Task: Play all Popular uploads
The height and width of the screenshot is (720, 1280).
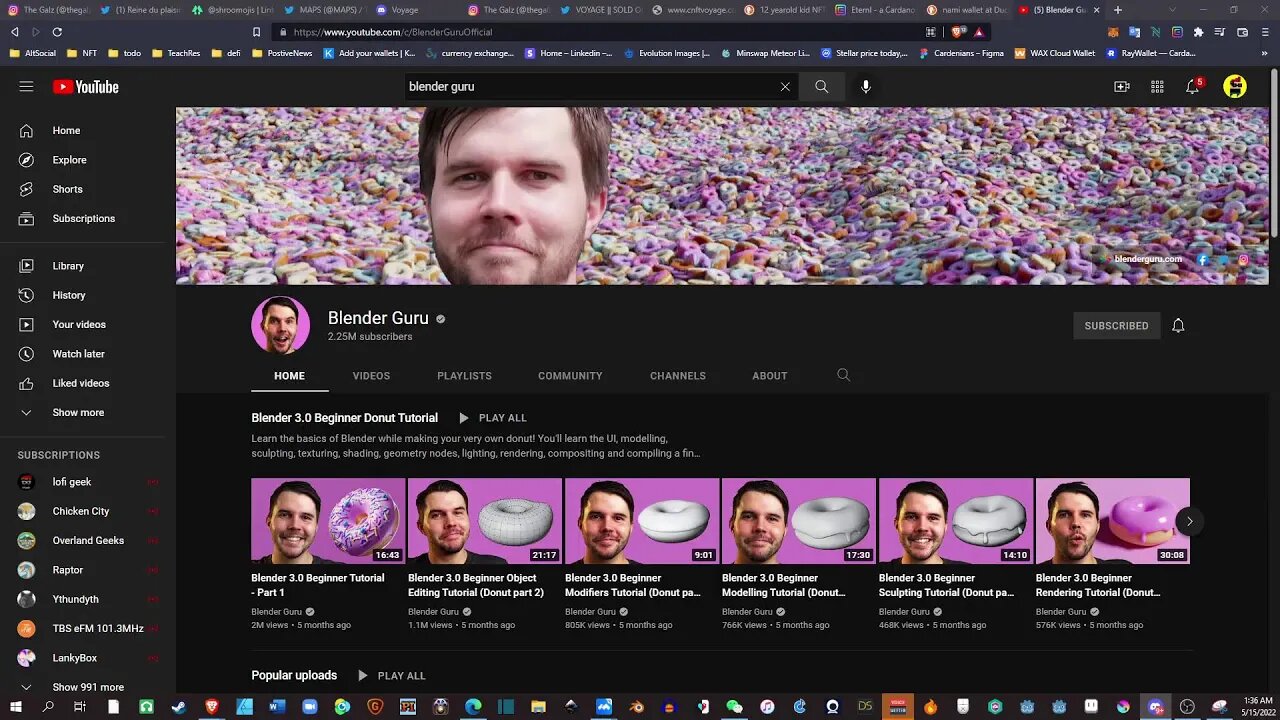Action: 391,676
